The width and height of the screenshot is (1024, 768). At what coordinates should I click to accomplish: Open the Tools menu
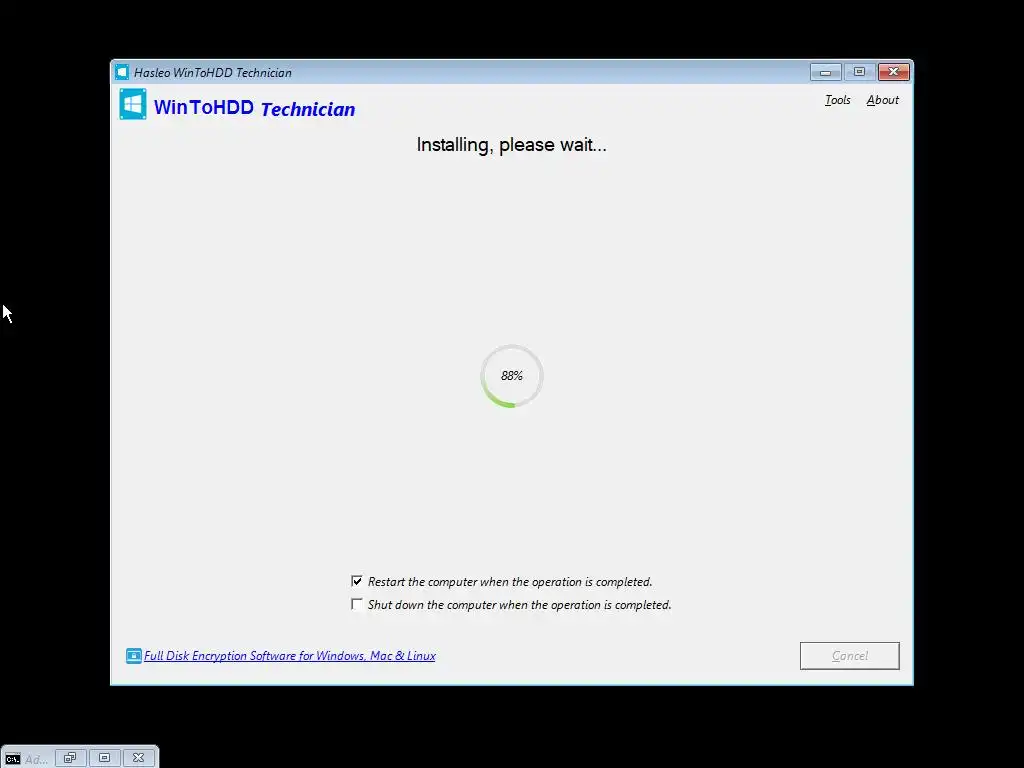[x=837, y=100]
